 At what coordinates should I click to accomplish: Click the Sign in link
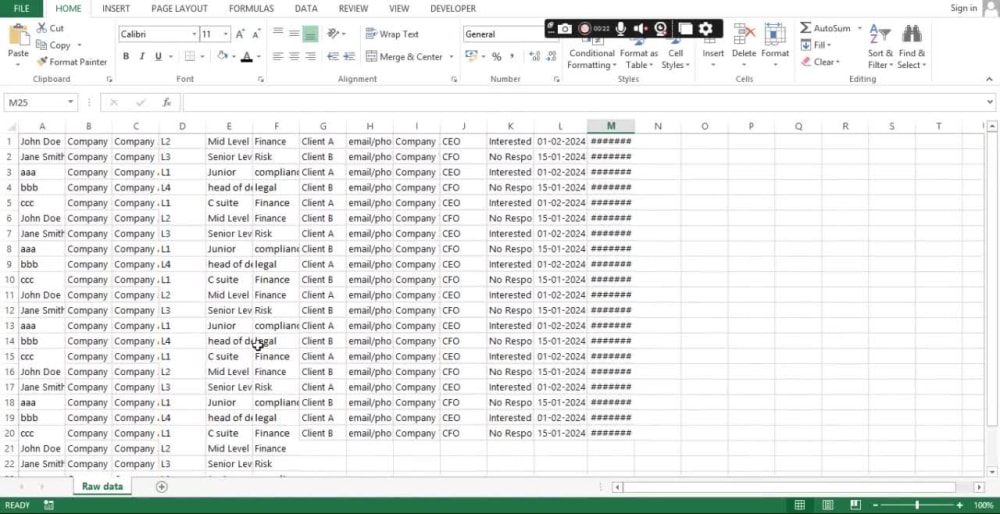963,8
